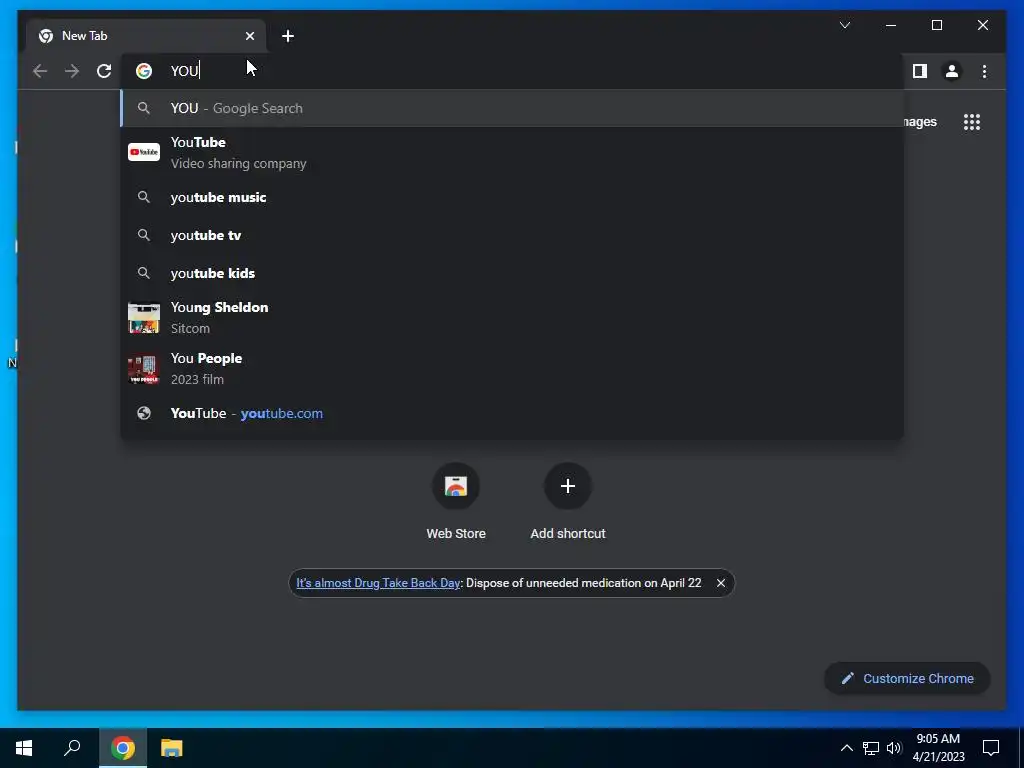Click the YouTube logo thumbnail
1024x768 pixels.
coord(144,152)
